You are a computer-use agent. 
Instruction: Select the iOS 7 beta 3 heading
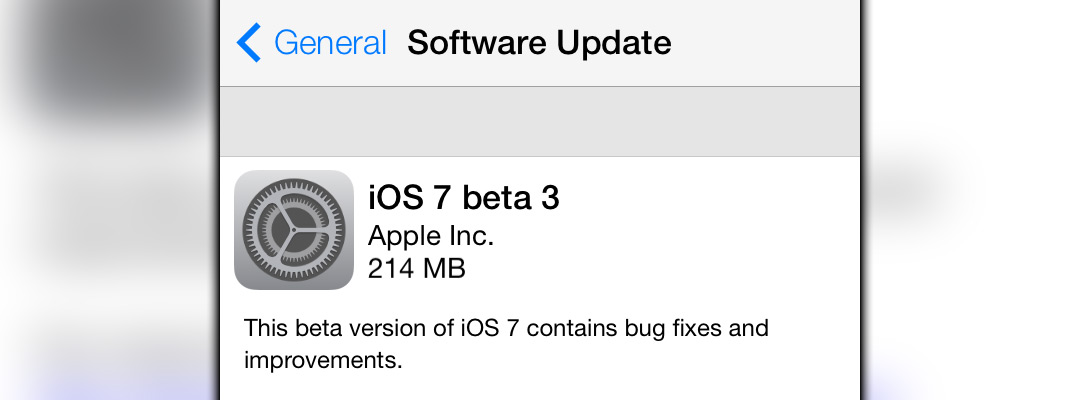coord(464,198)
